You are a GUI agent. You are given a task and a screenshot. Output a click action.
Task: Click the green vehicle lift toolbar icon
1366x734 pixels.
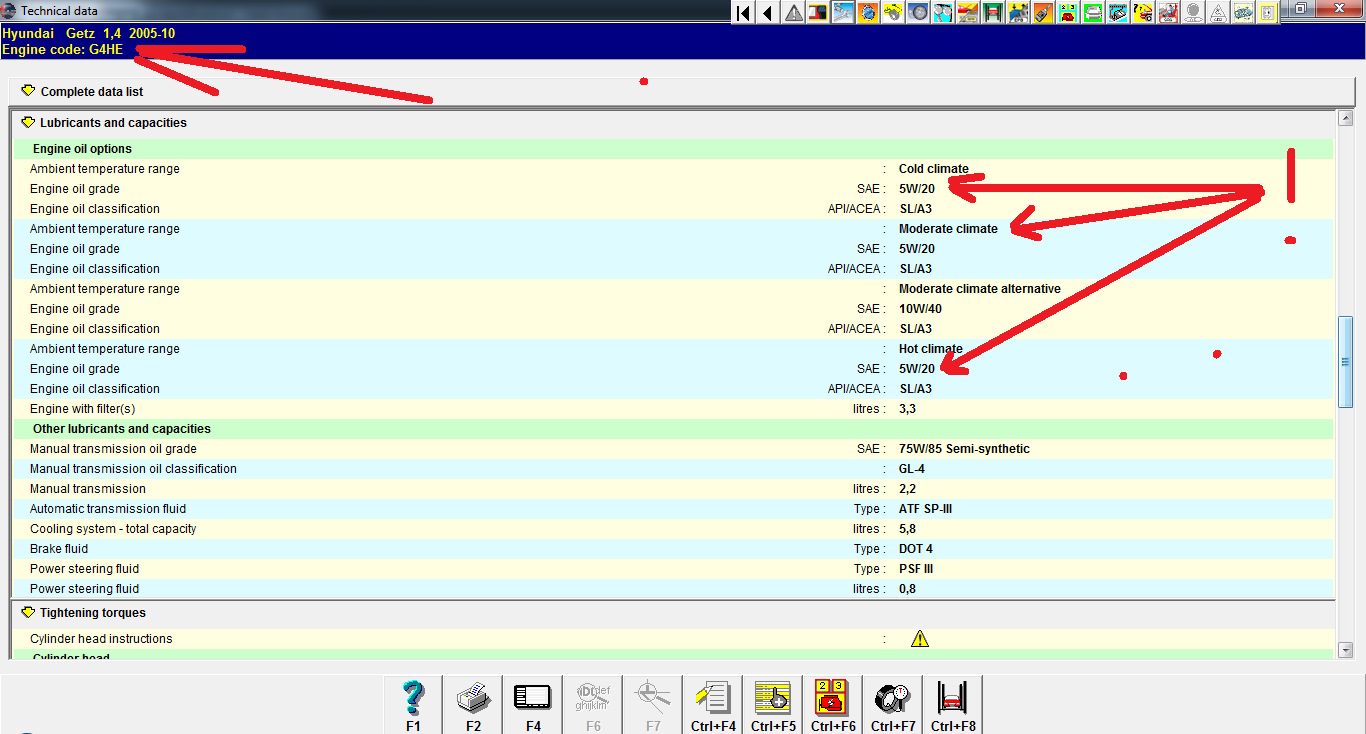point(993,13)
